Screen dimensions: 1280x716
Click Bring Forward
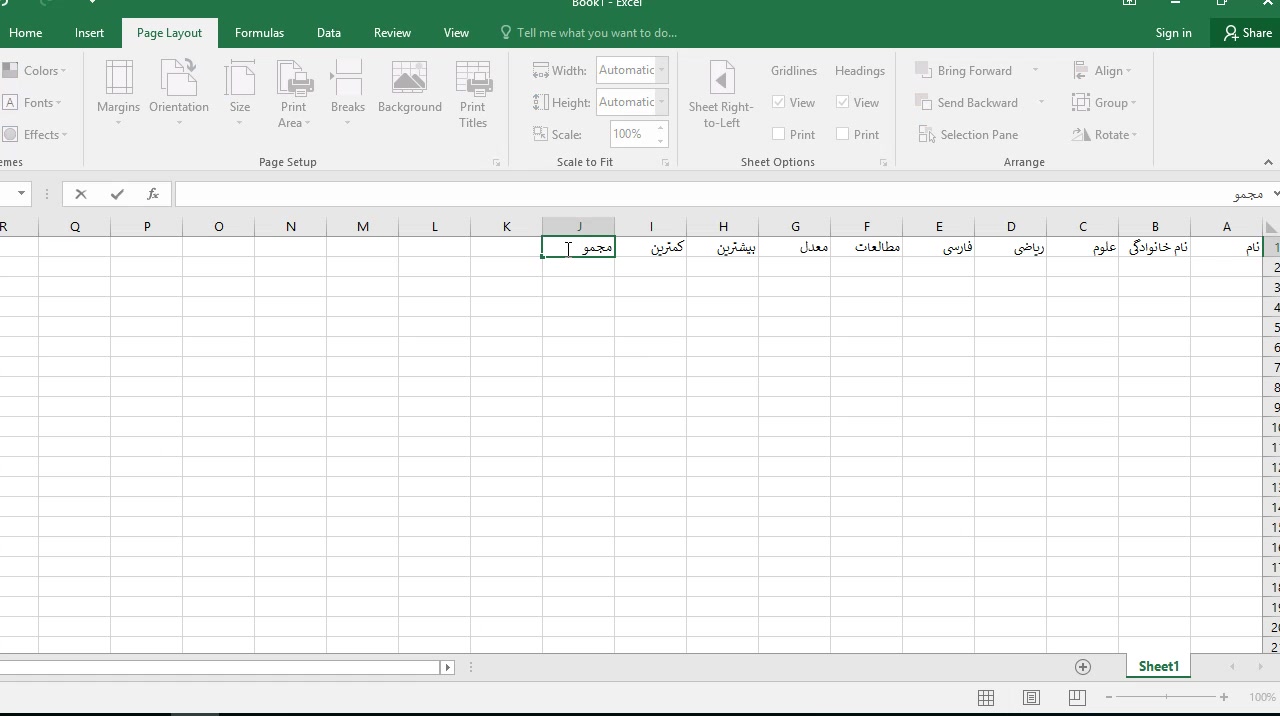[965, 71]
